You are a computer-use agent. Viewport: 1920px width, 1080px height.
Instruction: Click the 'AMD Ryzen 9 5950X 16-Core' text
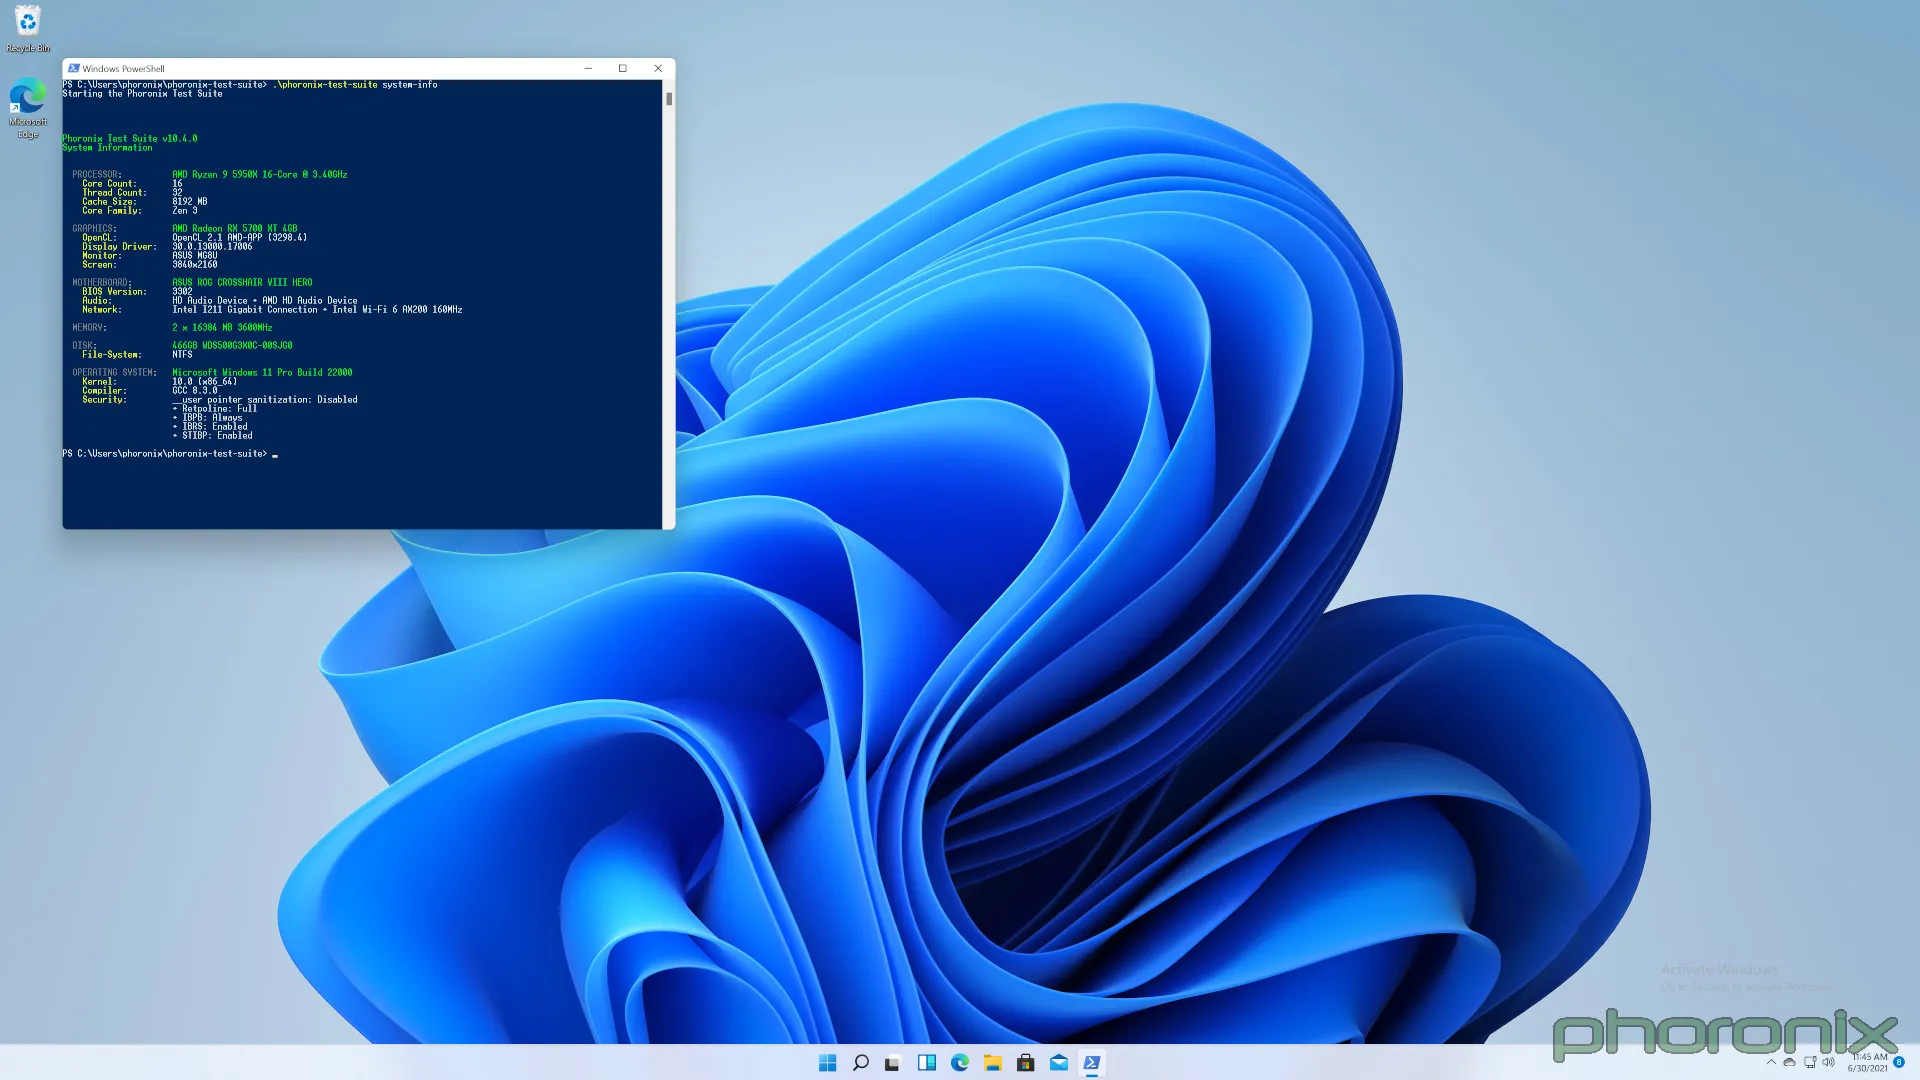tap(235, 175)
